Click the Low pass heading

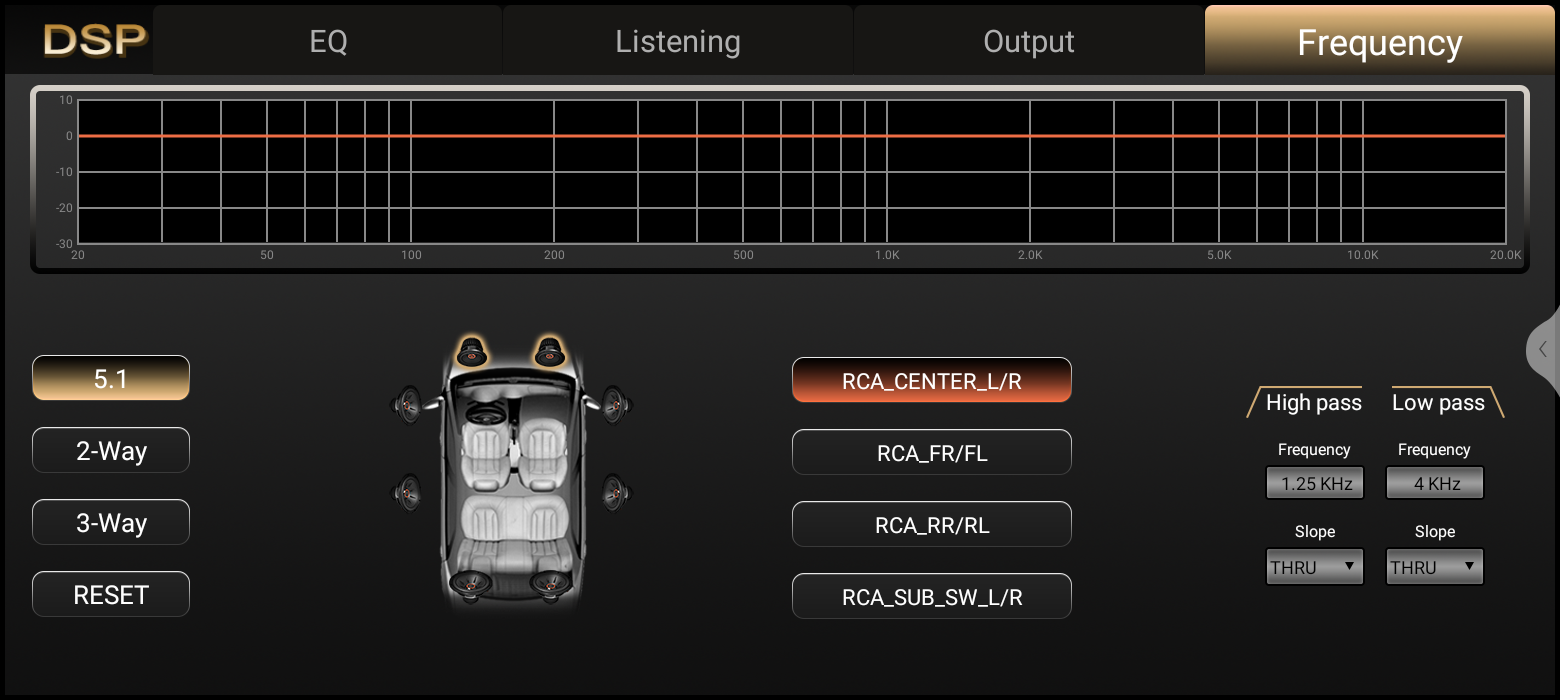point(1439,402)
